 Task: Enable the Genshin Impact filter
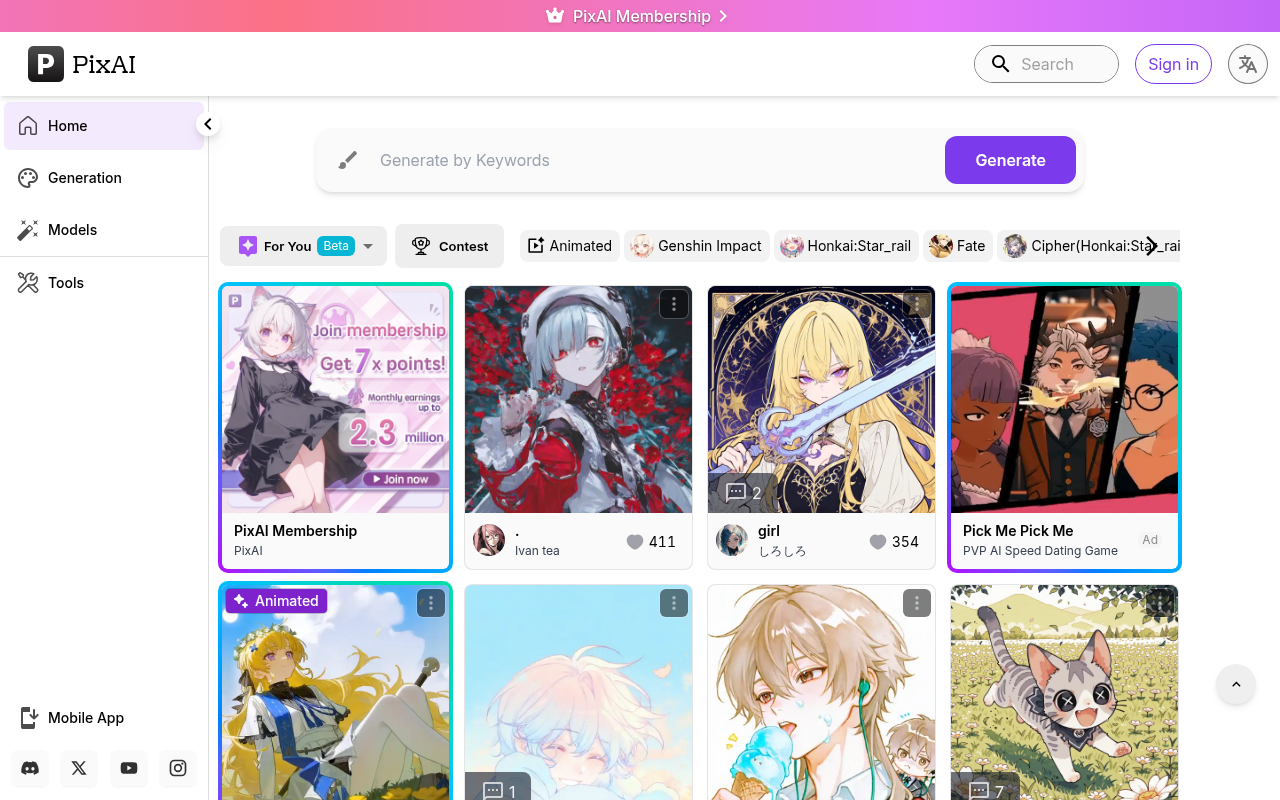[696, 245]
